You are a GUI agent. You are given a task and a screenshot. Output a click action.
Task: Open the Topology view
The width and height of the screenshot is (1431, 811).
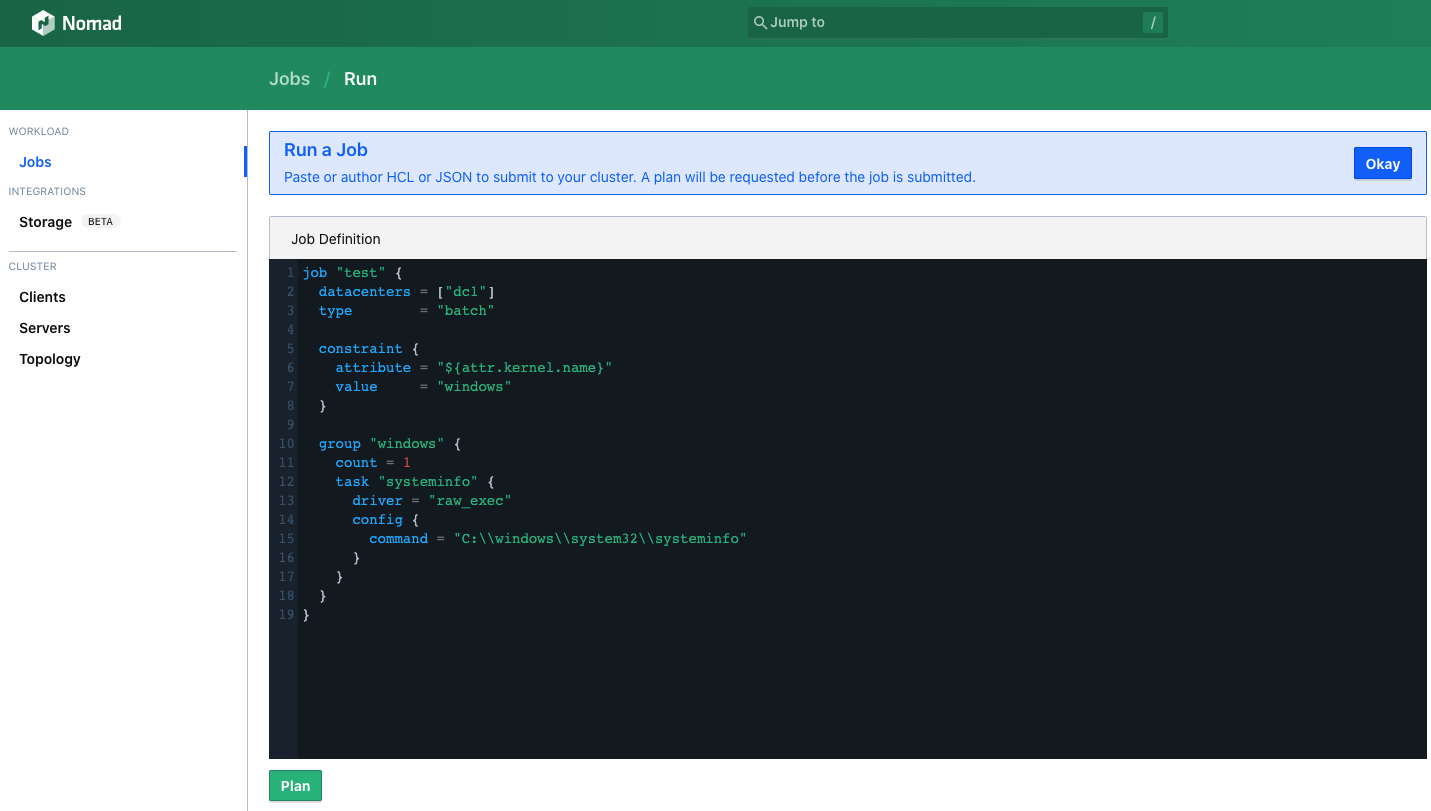tap(50, 359)
